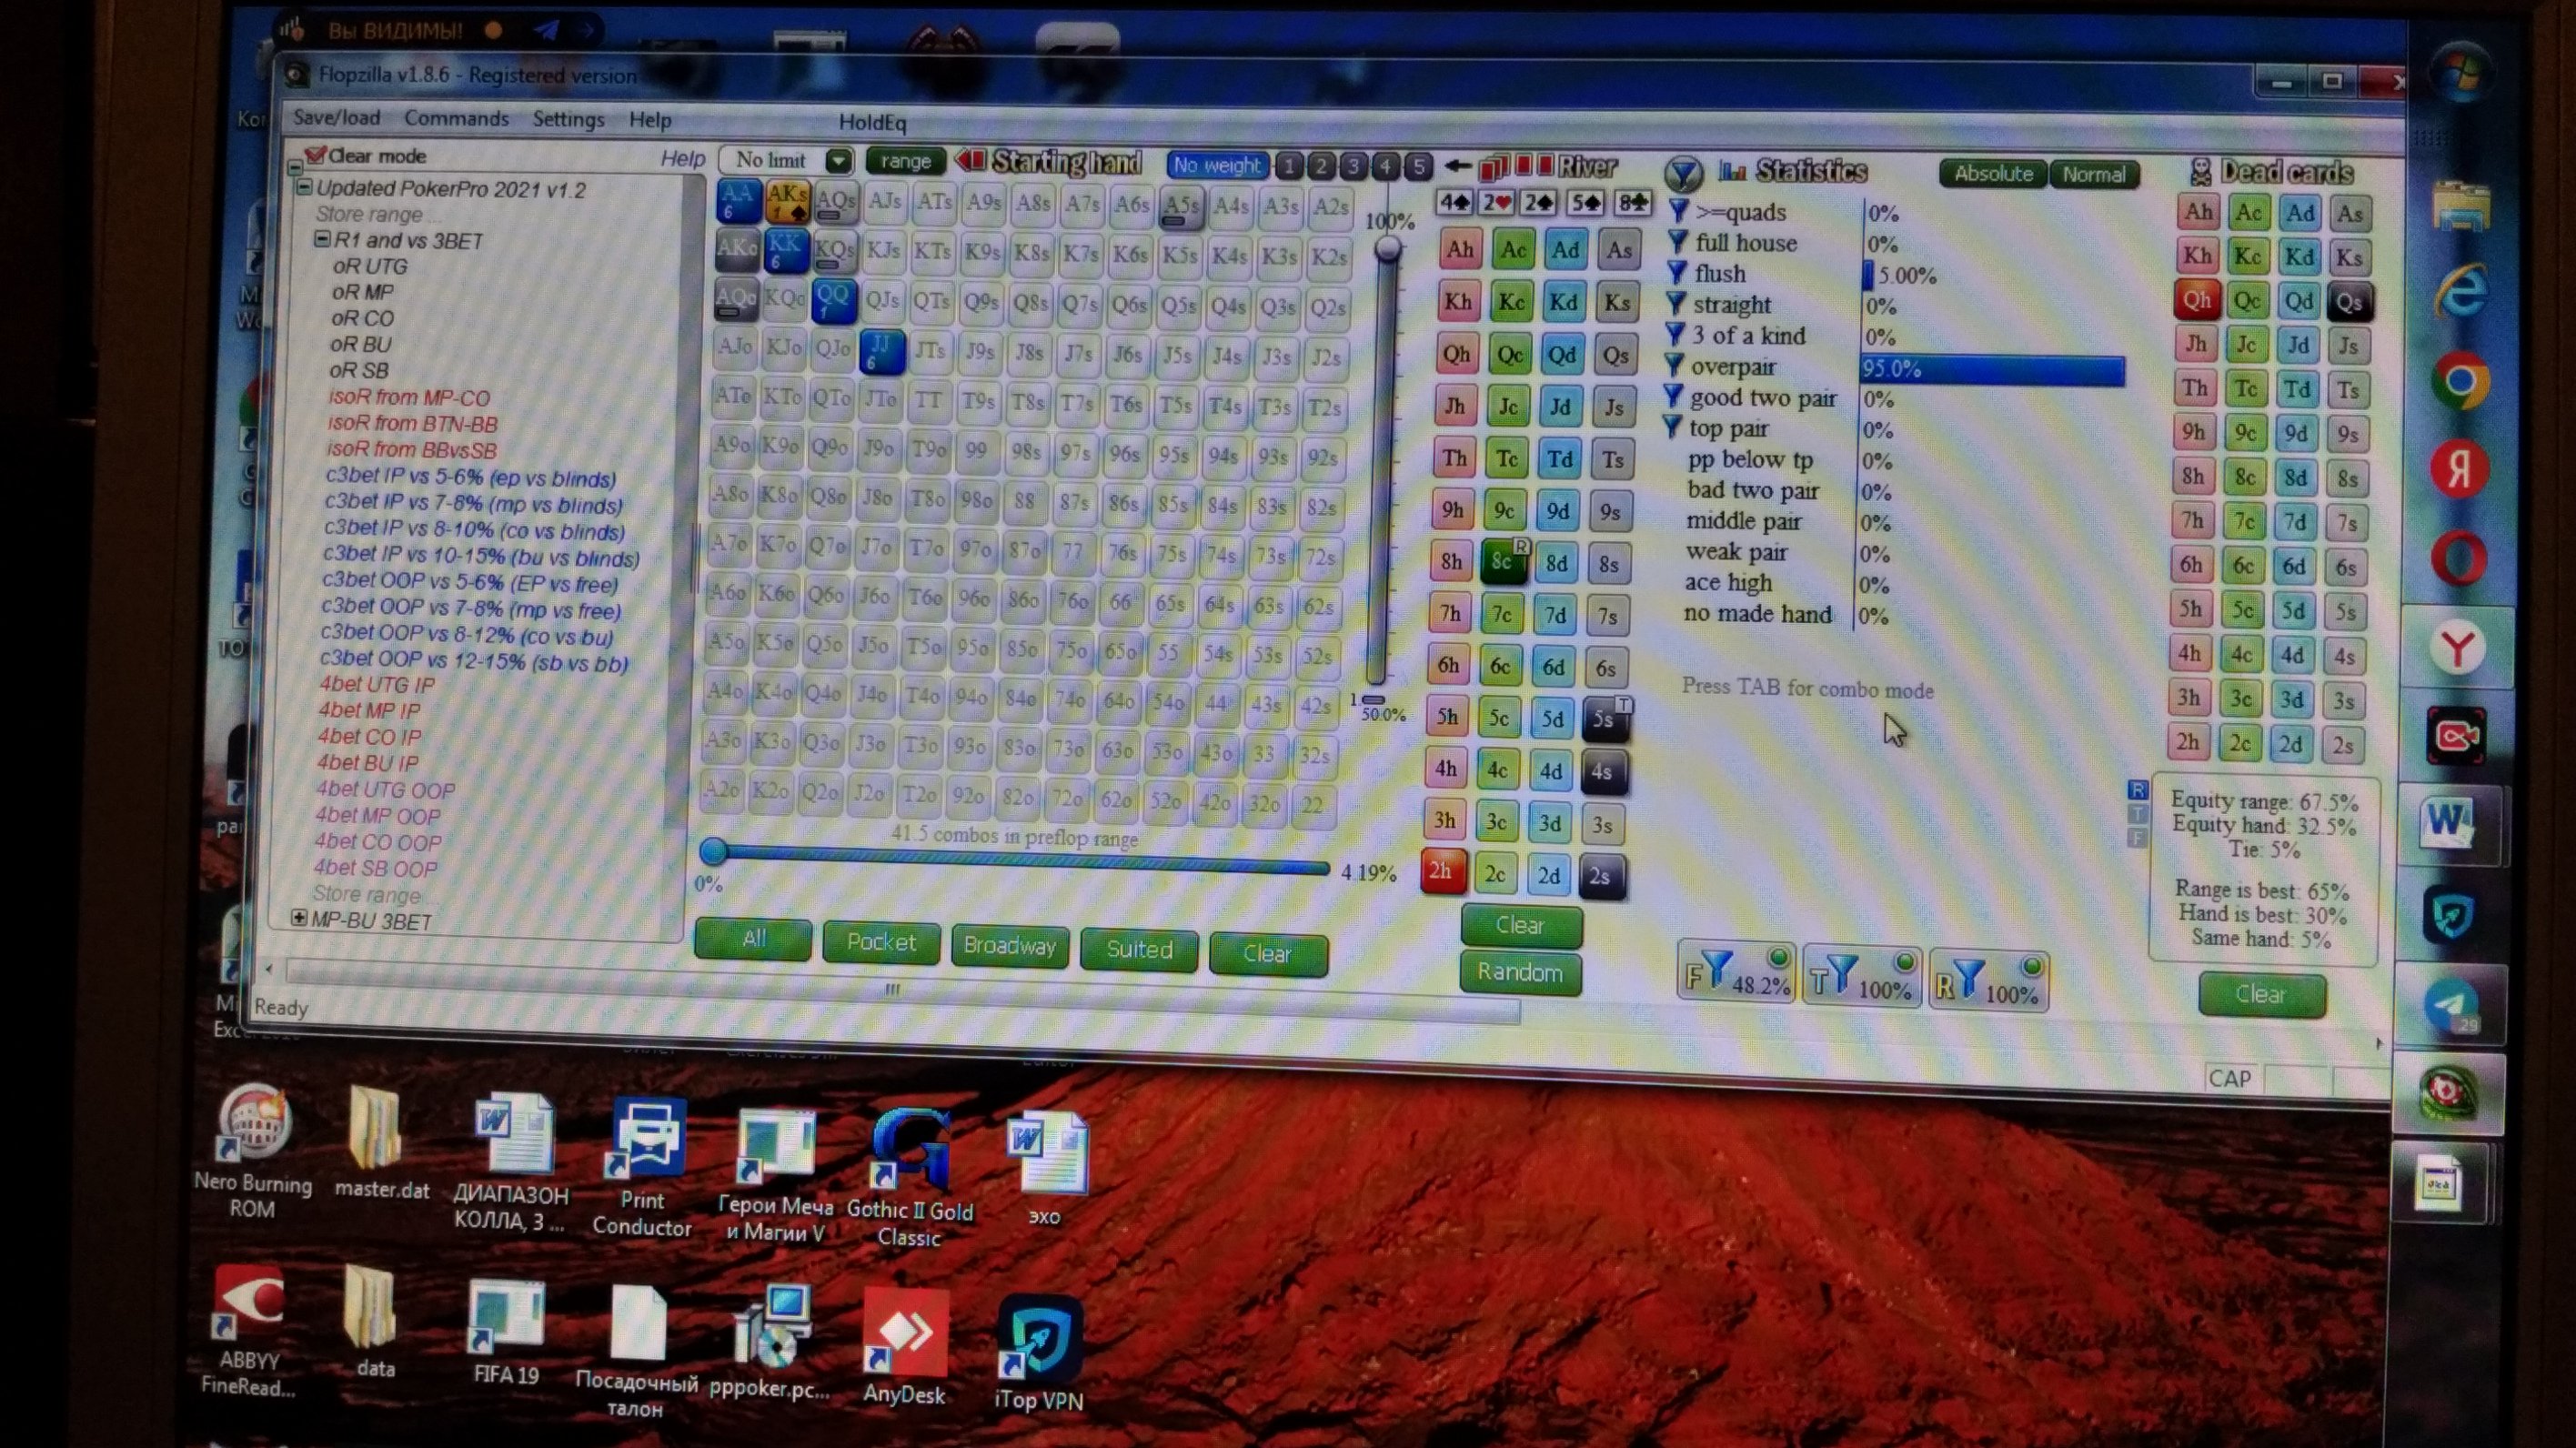This screenshot has height=1448, width=2576.
Task: Click the large funnel icon beside Statistics
Action: [x=1683, y=173]
